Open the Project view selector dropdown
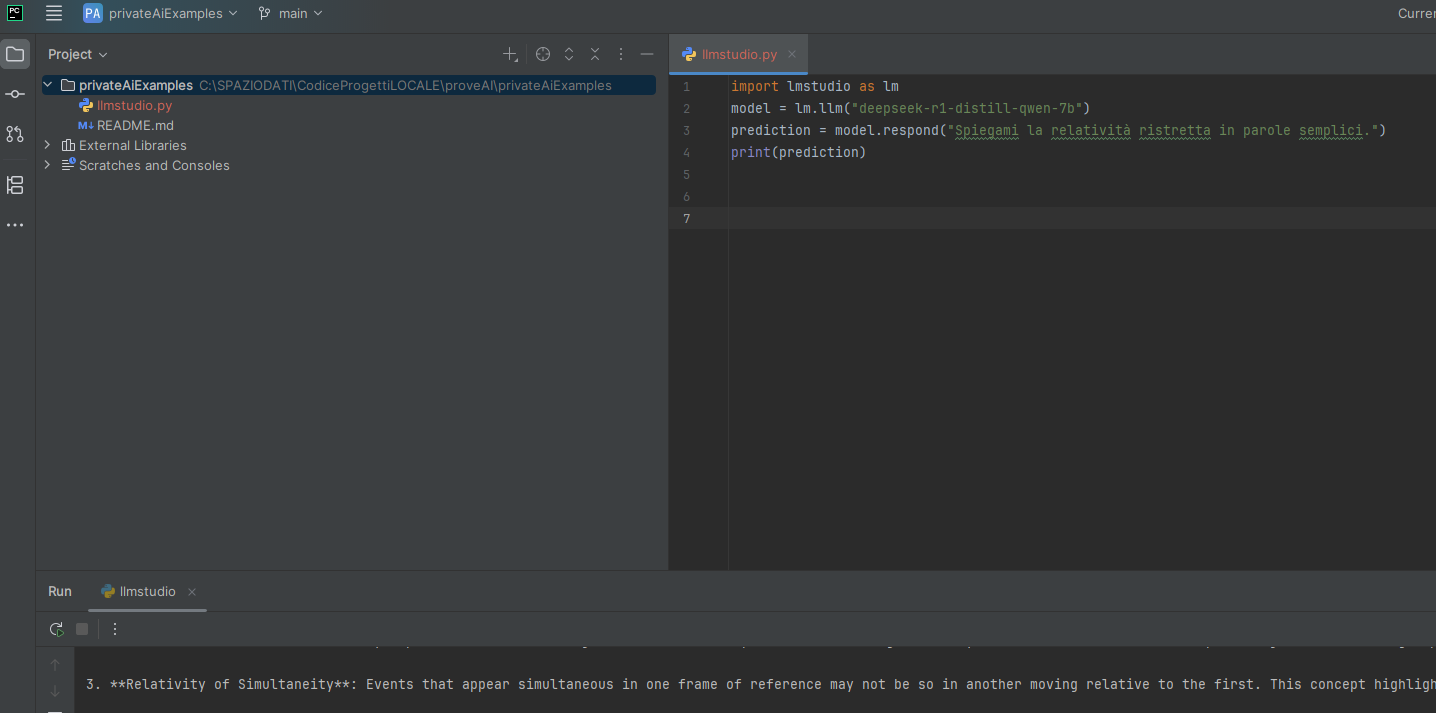The width and height of the screenshot is (1436, 713). coord(78,54)
